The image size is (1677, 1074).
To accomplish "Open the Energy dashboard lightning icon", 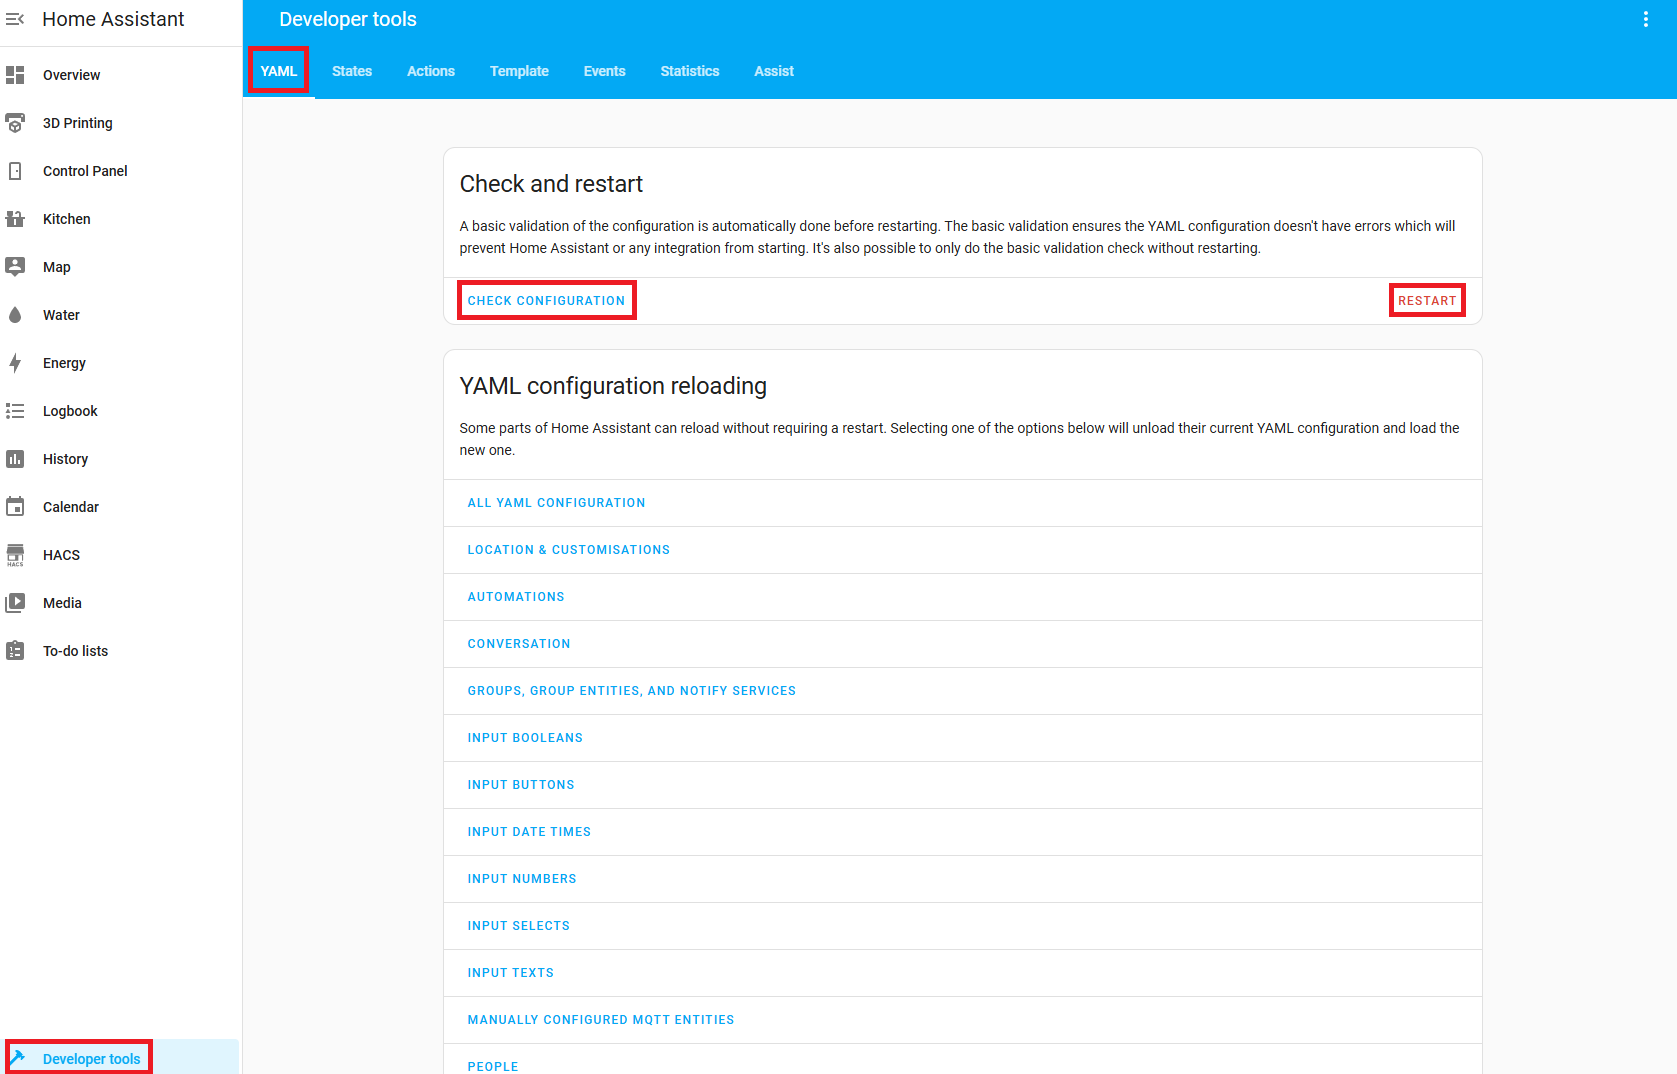I will 15,363.
